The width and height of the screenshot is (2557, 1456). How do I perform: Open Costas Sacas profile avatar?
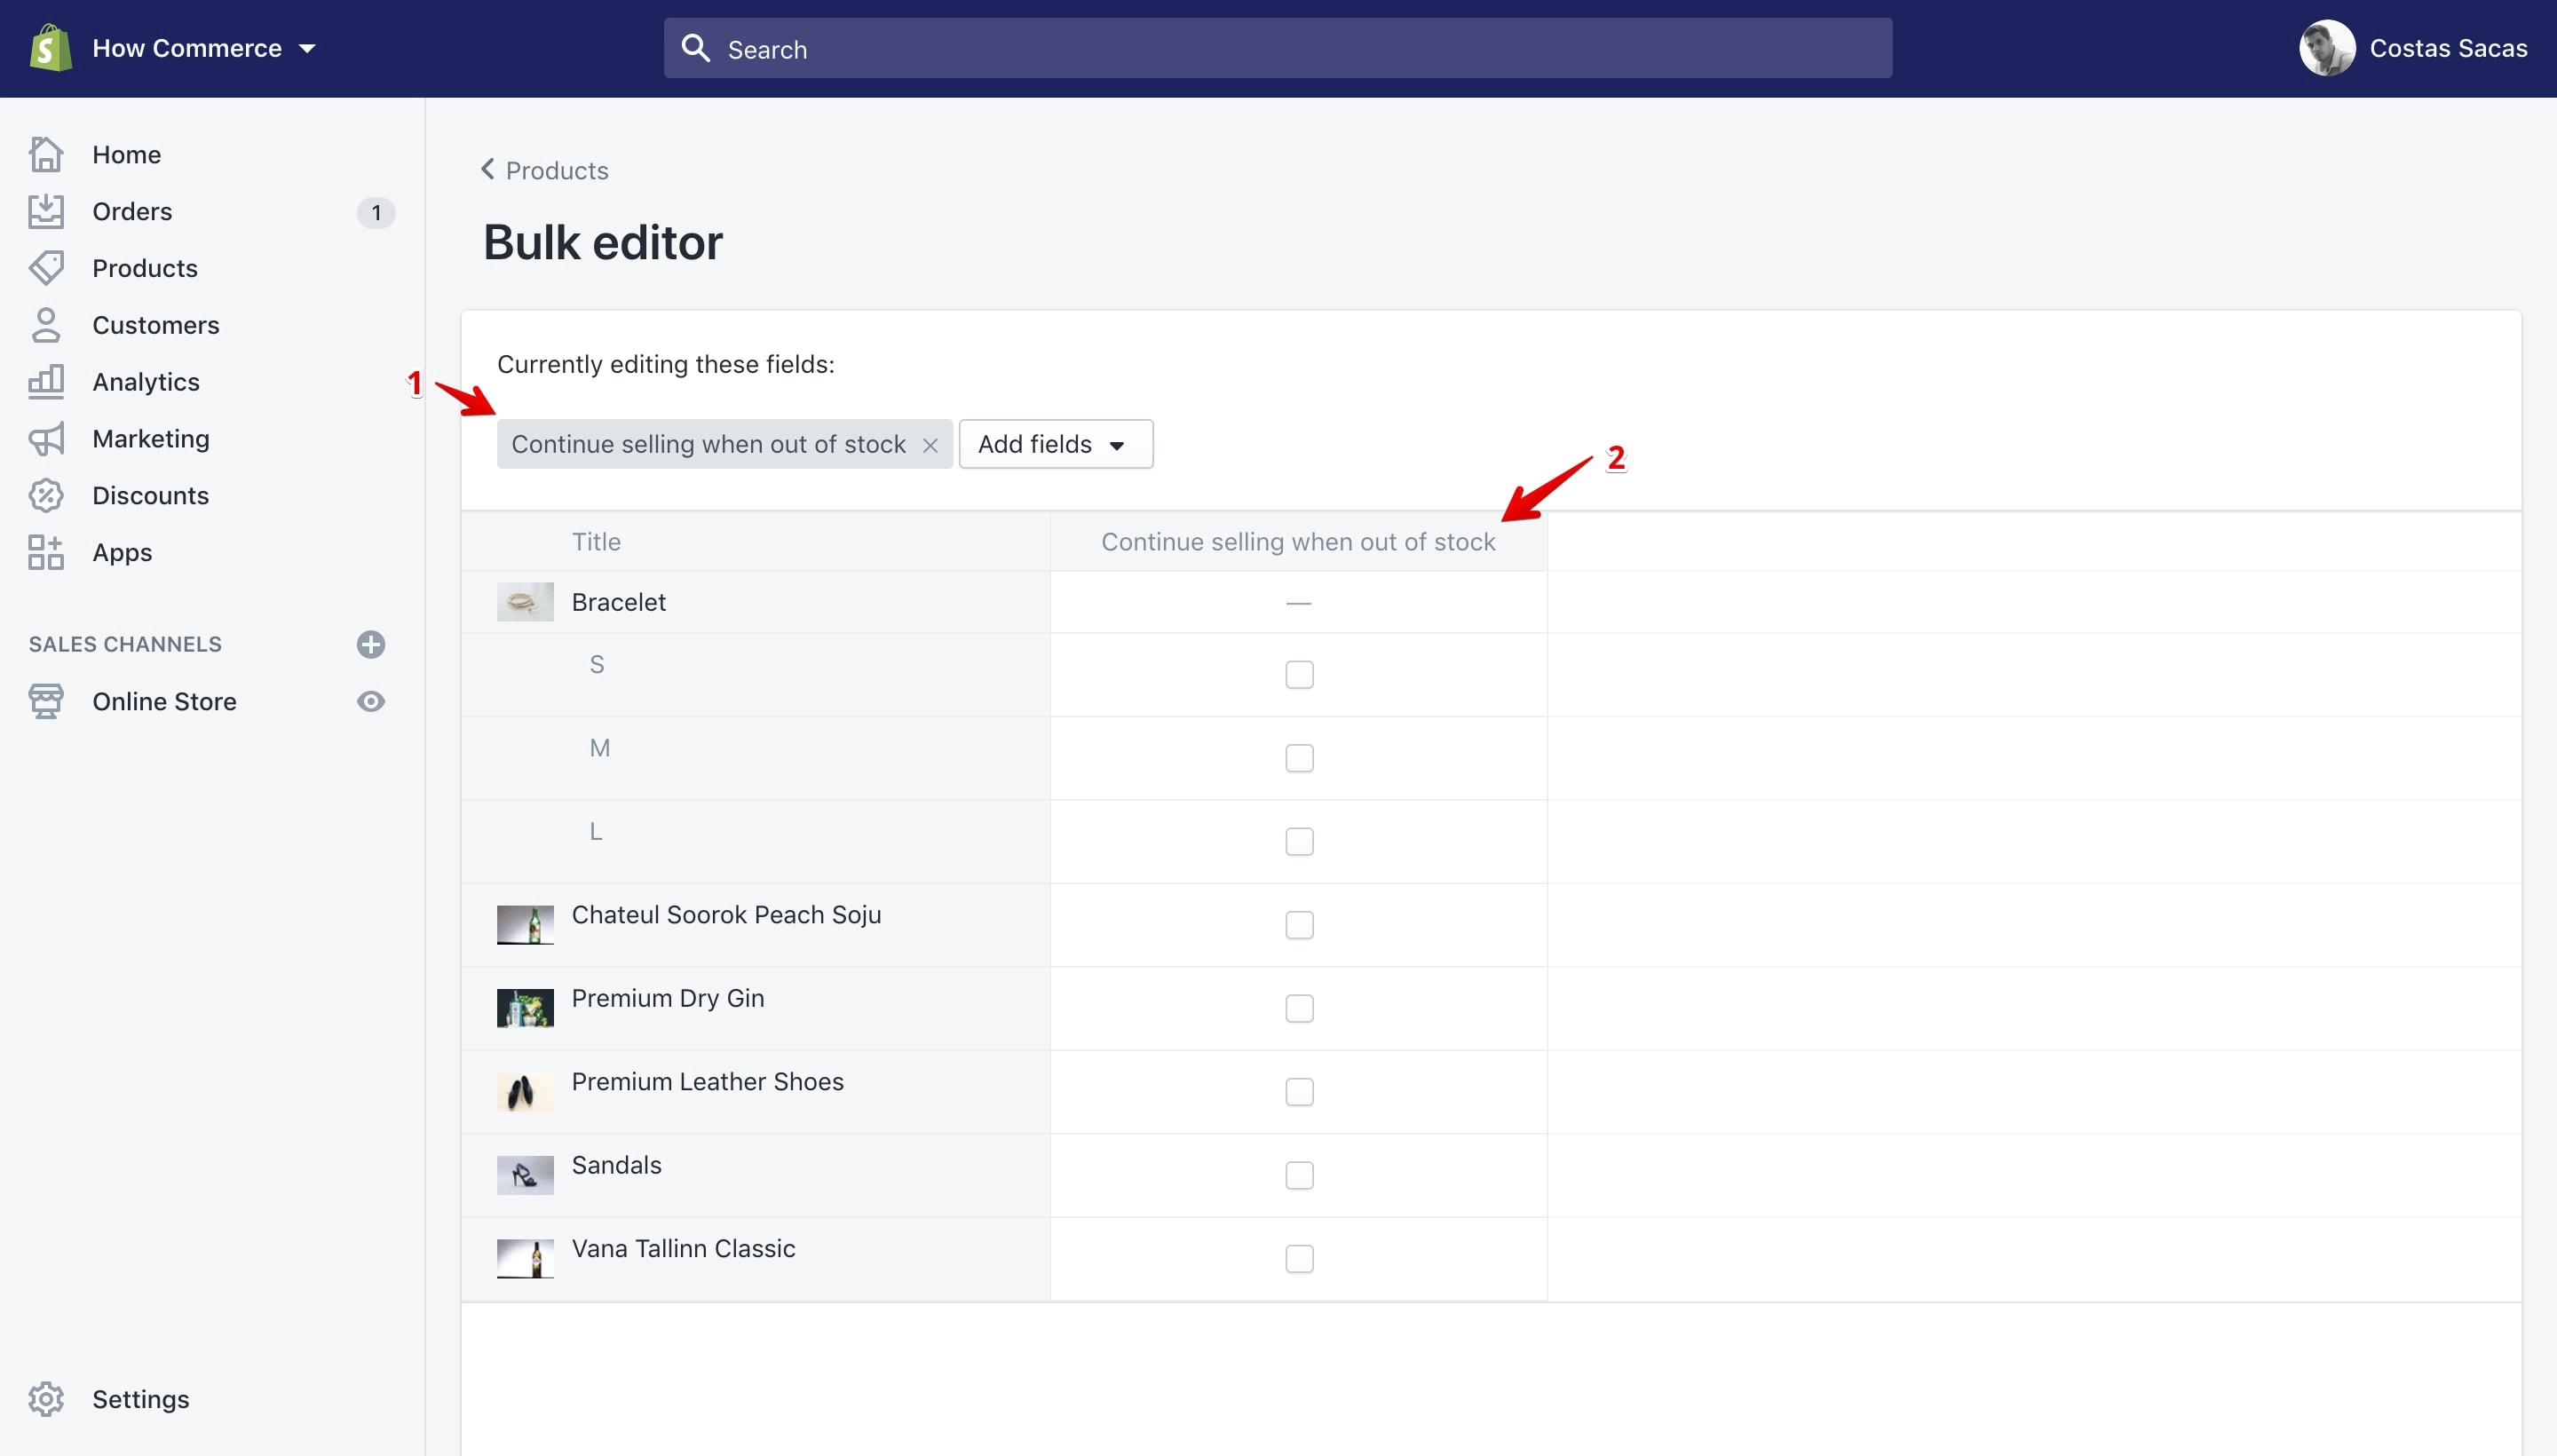[2327, 48]
